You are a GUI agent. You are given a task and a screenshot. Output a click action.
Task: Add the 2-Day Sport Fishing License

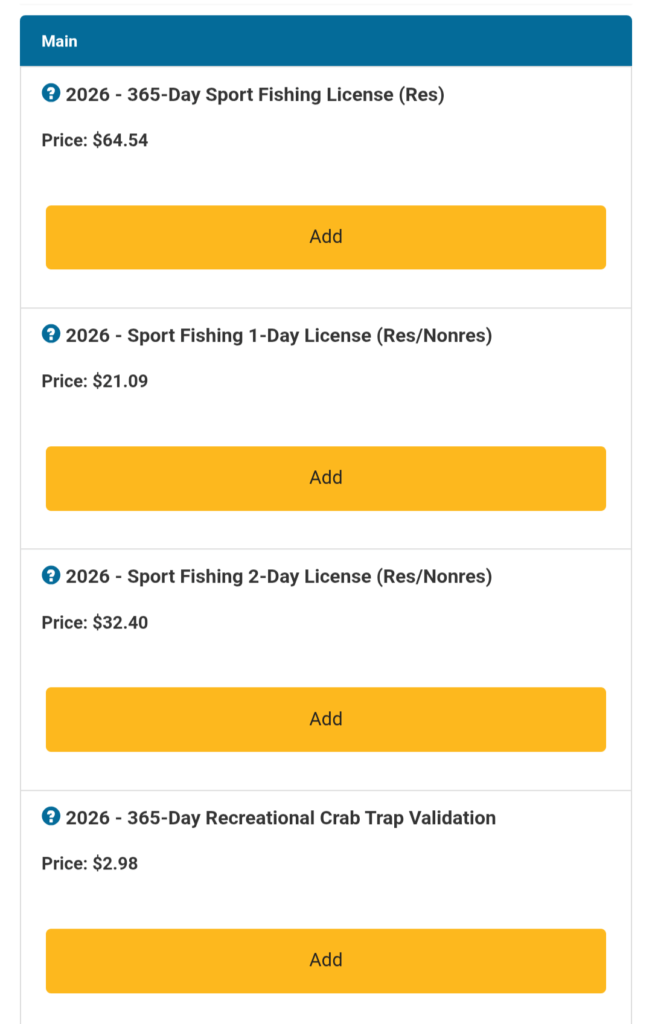click(326, 719)
